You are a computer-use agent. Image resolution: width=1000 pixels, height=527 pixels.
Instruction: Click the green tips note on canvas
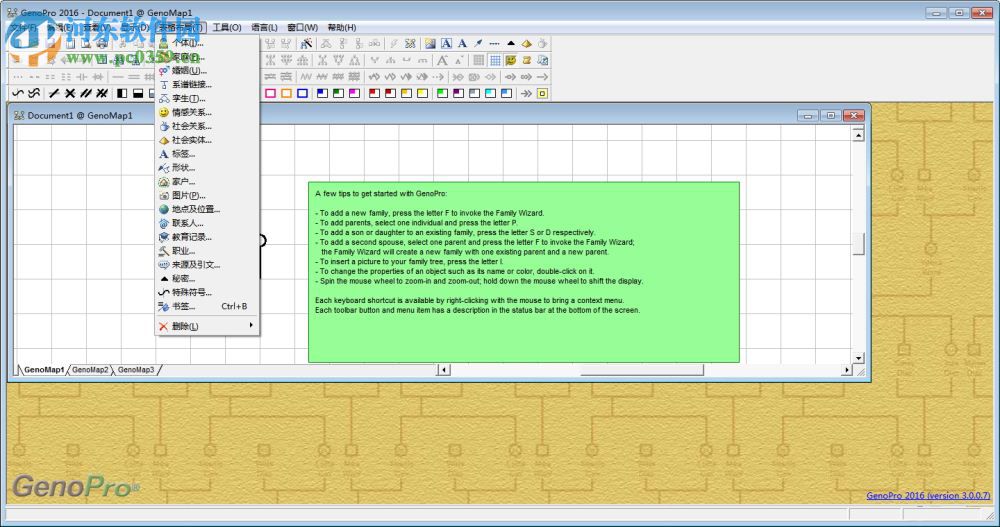click(x=524, y=272)
